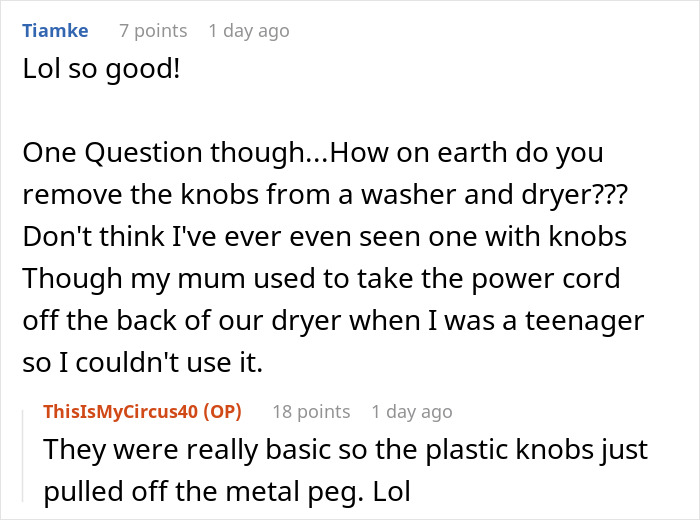
Task: Open the Tiamke user profile link
Action: pos(55,31)
